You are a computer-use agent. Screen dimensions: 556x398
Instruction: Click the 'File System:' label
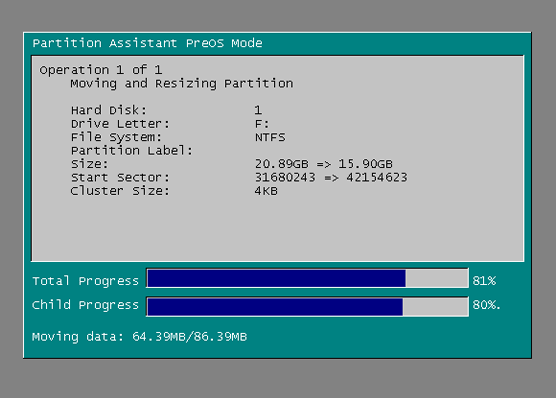tap(116, 137)
